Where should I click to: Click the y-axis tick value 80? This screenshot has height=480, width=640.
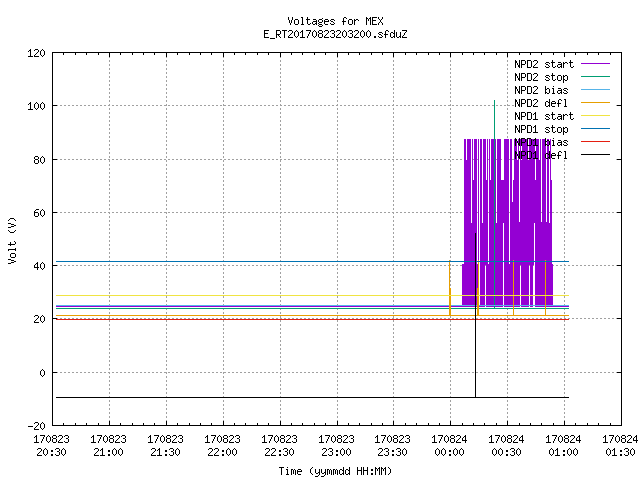(39, 160)
